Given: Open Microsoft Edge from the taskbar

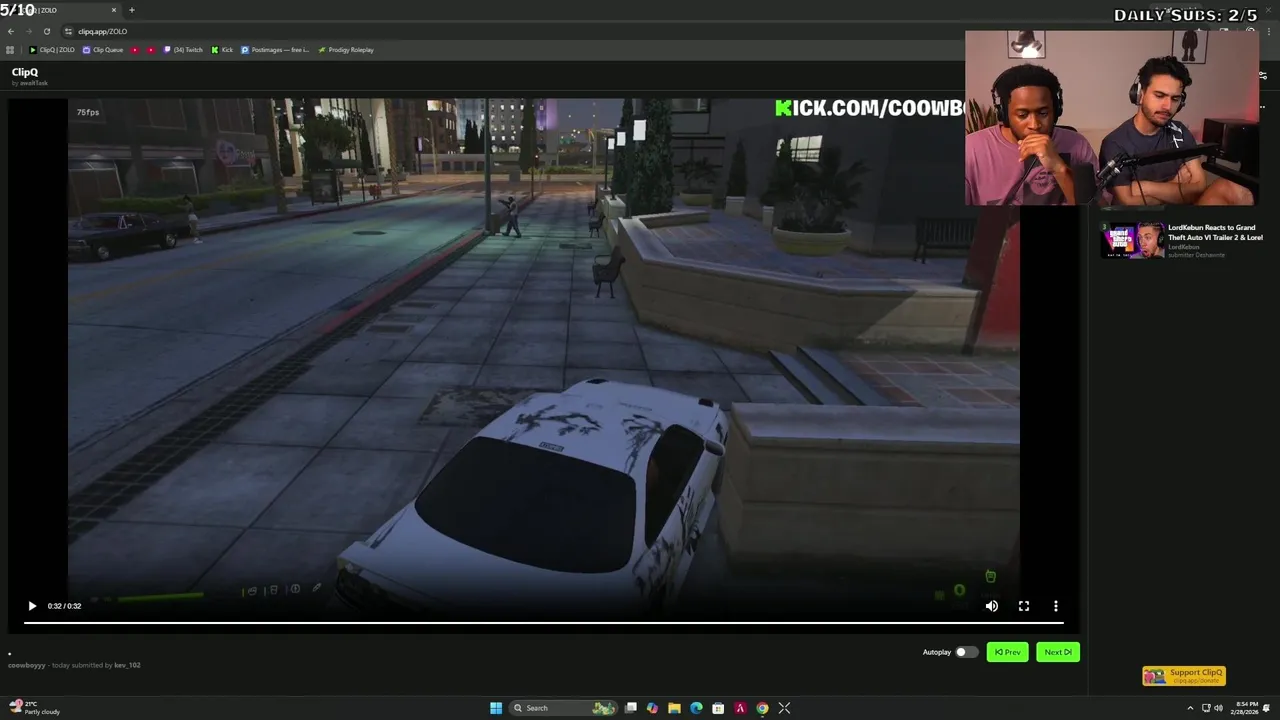Looking at the screenshot, I should [697, 708].
